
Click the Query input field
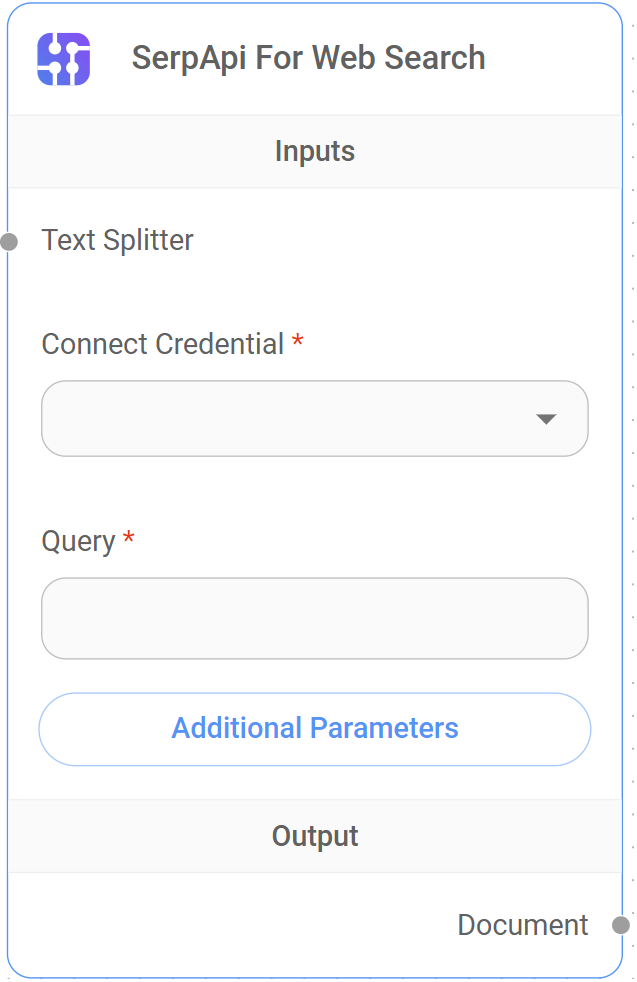314,618
